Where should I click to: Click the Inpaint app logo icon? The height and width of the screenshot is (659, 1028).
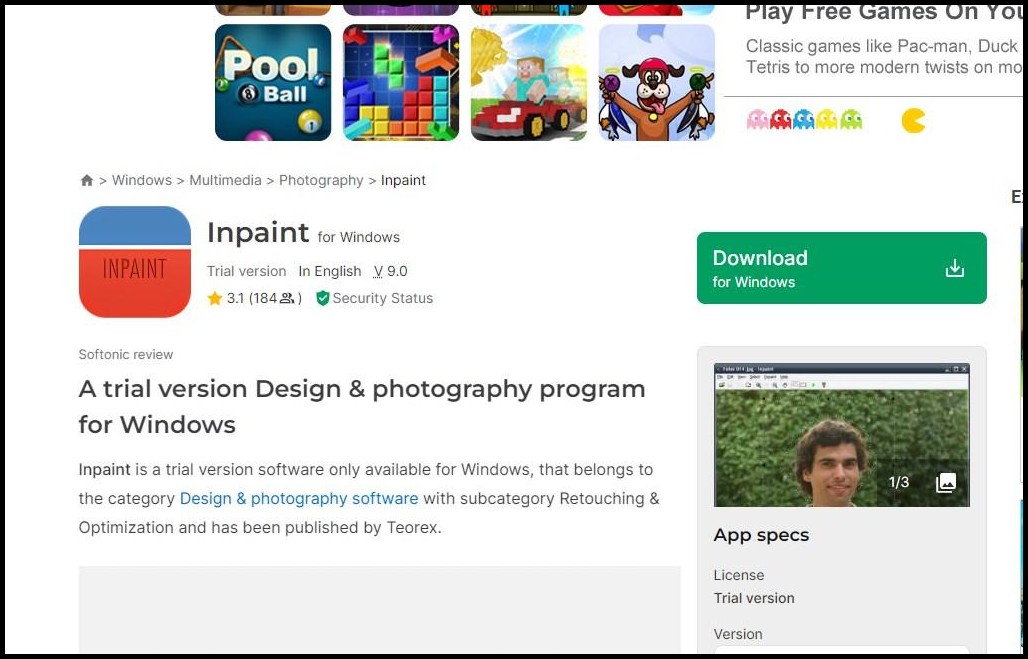[135, 262]
